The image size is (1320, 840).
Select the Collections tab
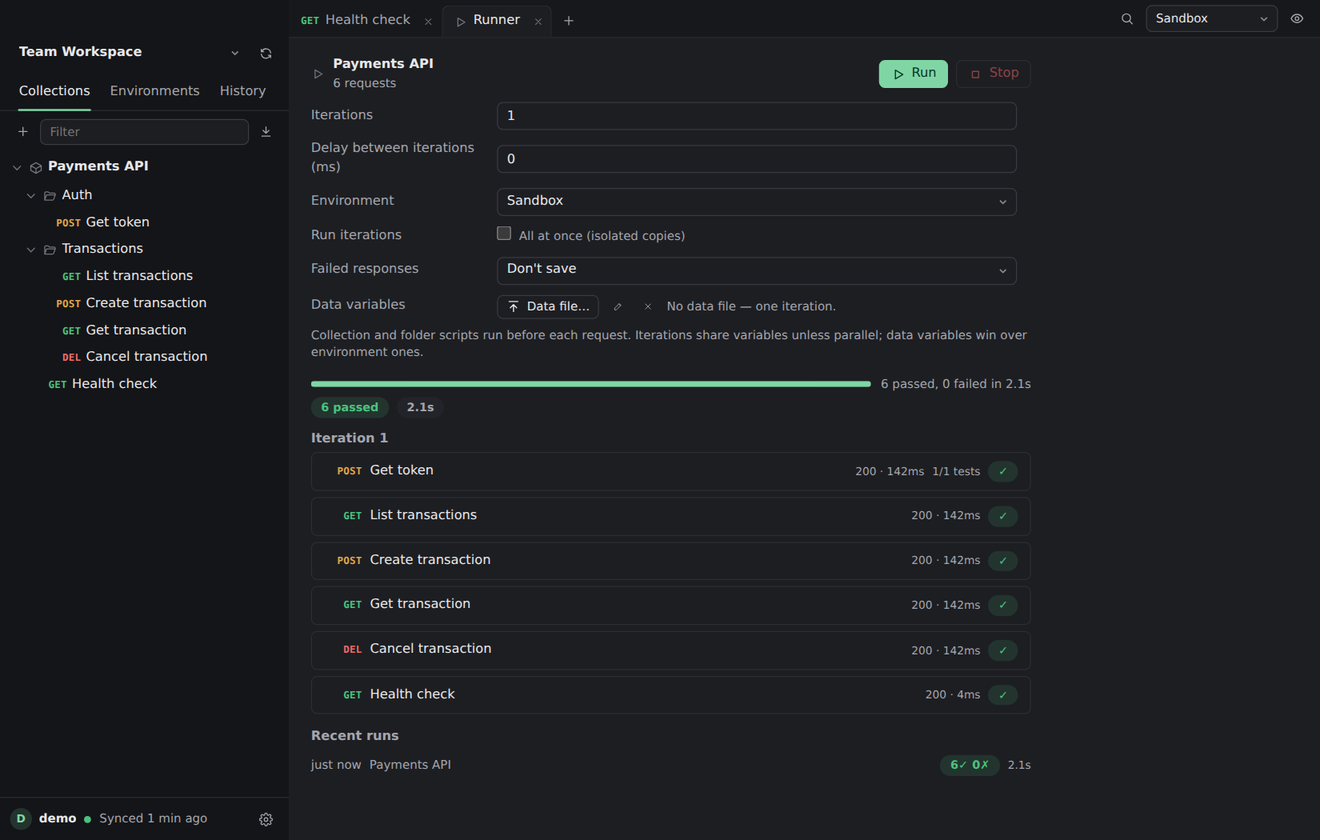coord(54,91)
